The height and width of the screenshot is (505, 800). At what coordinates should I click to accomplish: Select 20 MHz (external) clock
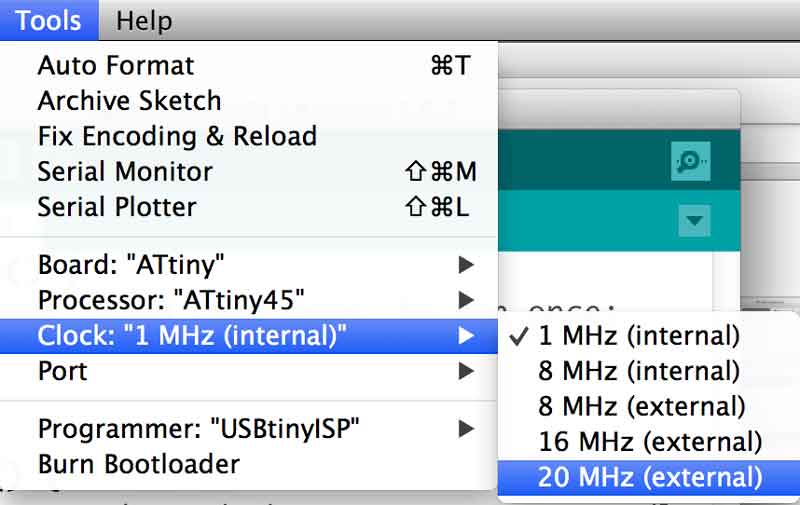[x=648, y=477]
